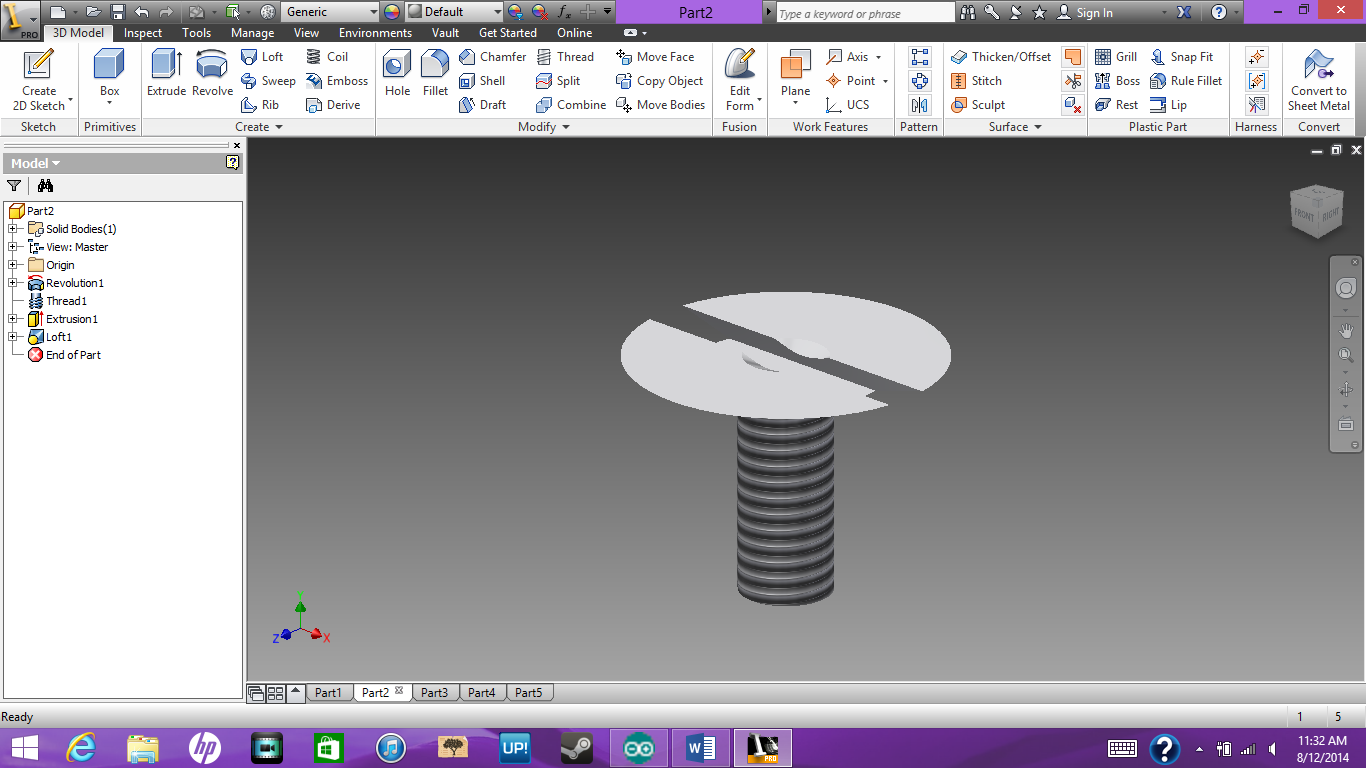1366x768 pixels.
Task: Open the Sculpt tool
Action: pos(978,105)
